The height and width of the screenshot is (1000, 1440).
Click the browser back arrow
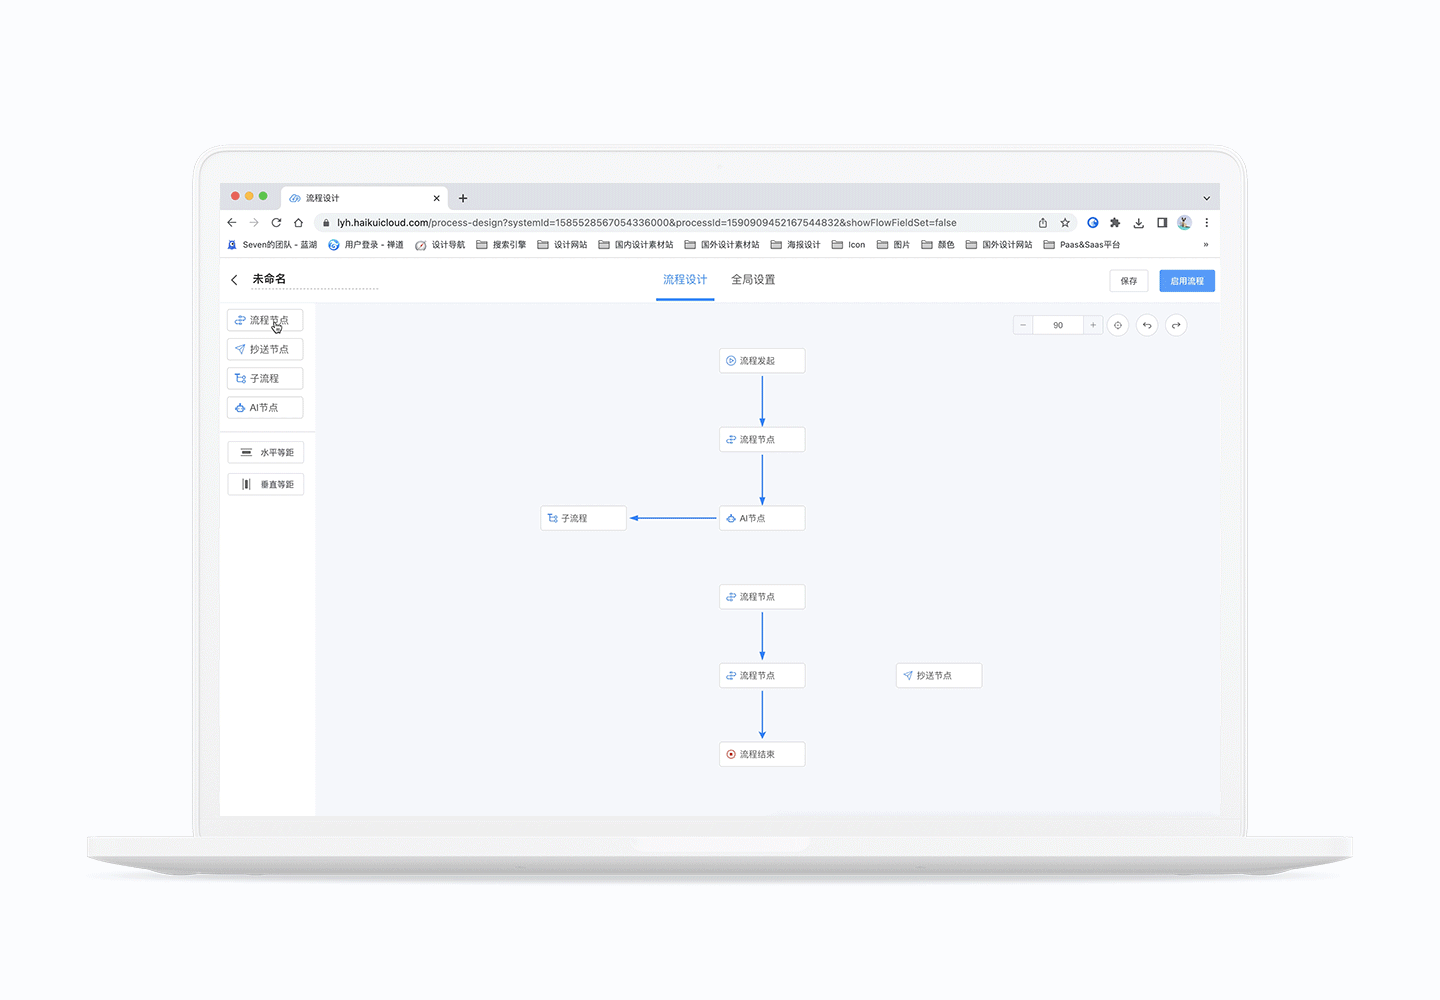pyautogui.click(x=232, y=223)
